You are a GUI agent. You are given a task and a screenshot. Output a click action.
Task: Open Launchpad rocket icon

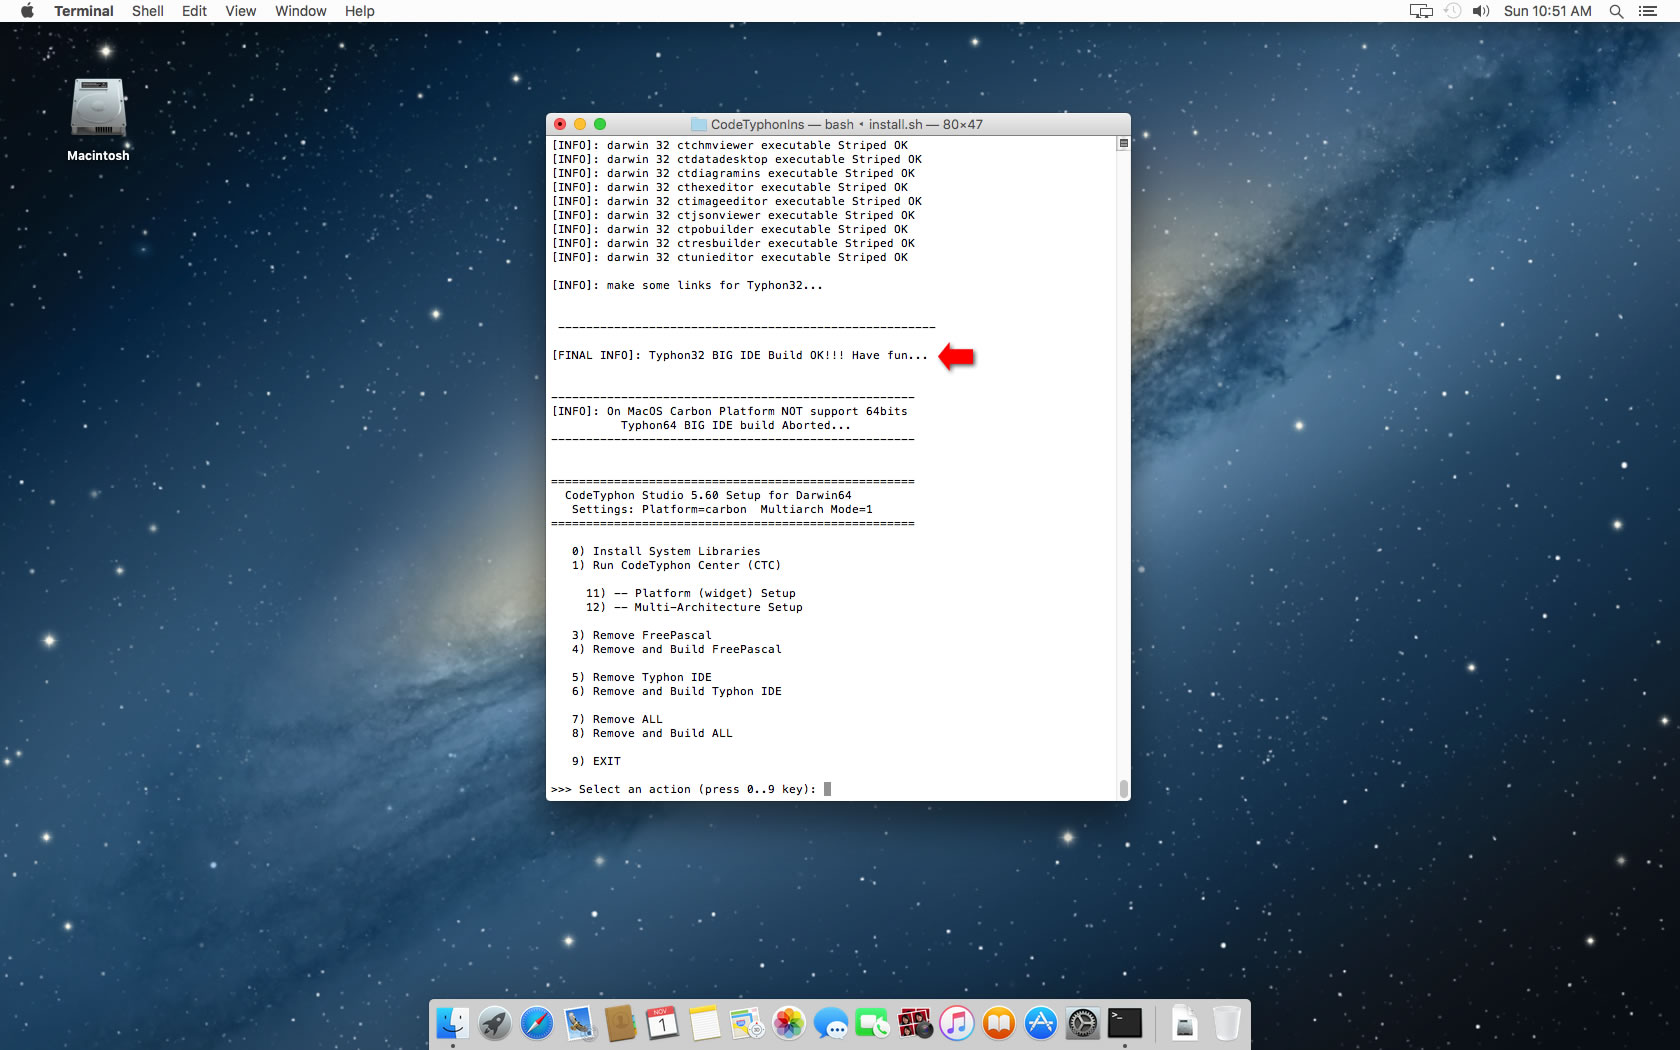click(495, 1023)
